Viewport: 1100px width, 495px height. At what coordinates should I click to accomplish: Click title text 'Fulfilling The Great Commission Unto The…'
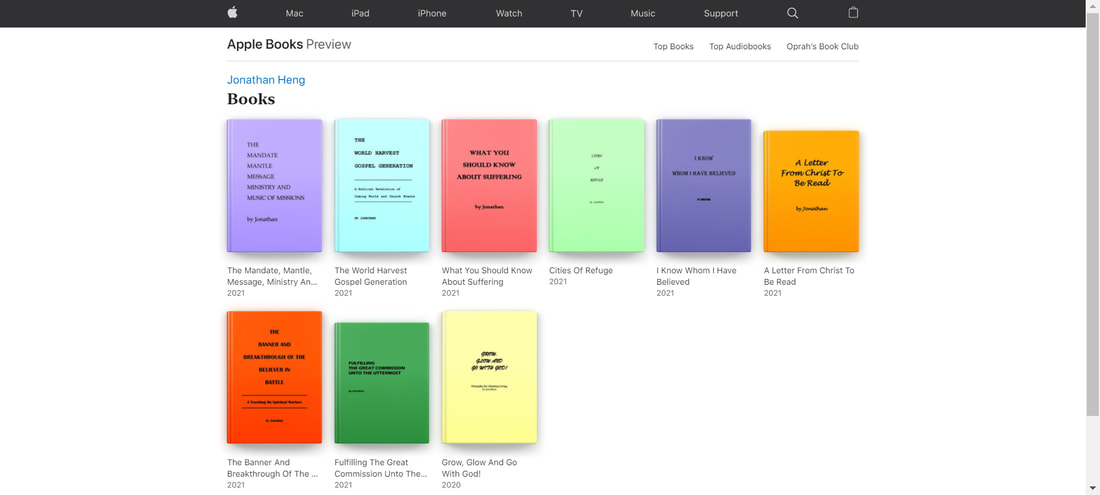coord(381,468)
